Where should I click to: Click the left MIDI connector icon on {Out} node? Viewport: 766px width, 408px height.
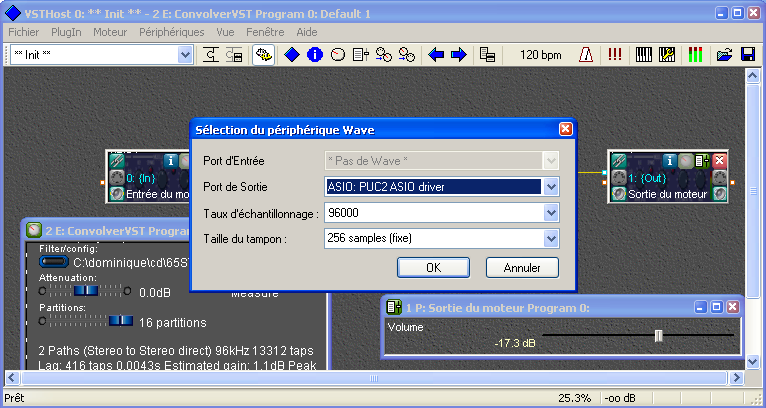pyautogui.click(x=619, y=177)
